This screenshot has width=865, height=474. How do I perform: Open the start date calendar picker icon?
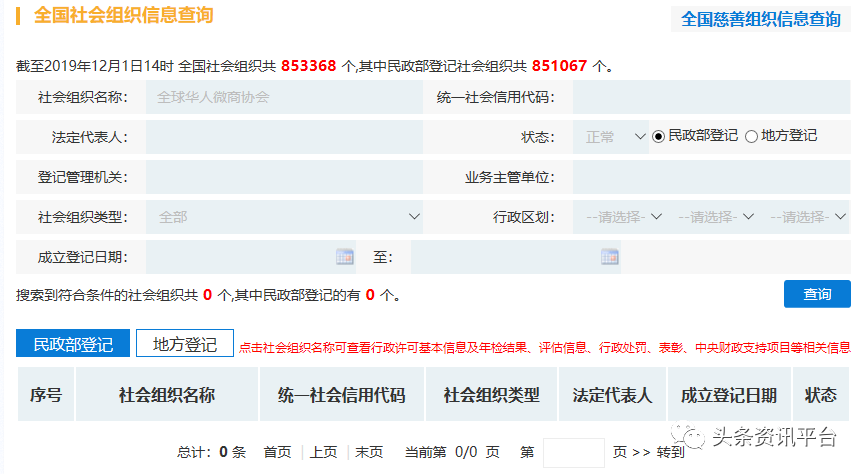[344, 257]
